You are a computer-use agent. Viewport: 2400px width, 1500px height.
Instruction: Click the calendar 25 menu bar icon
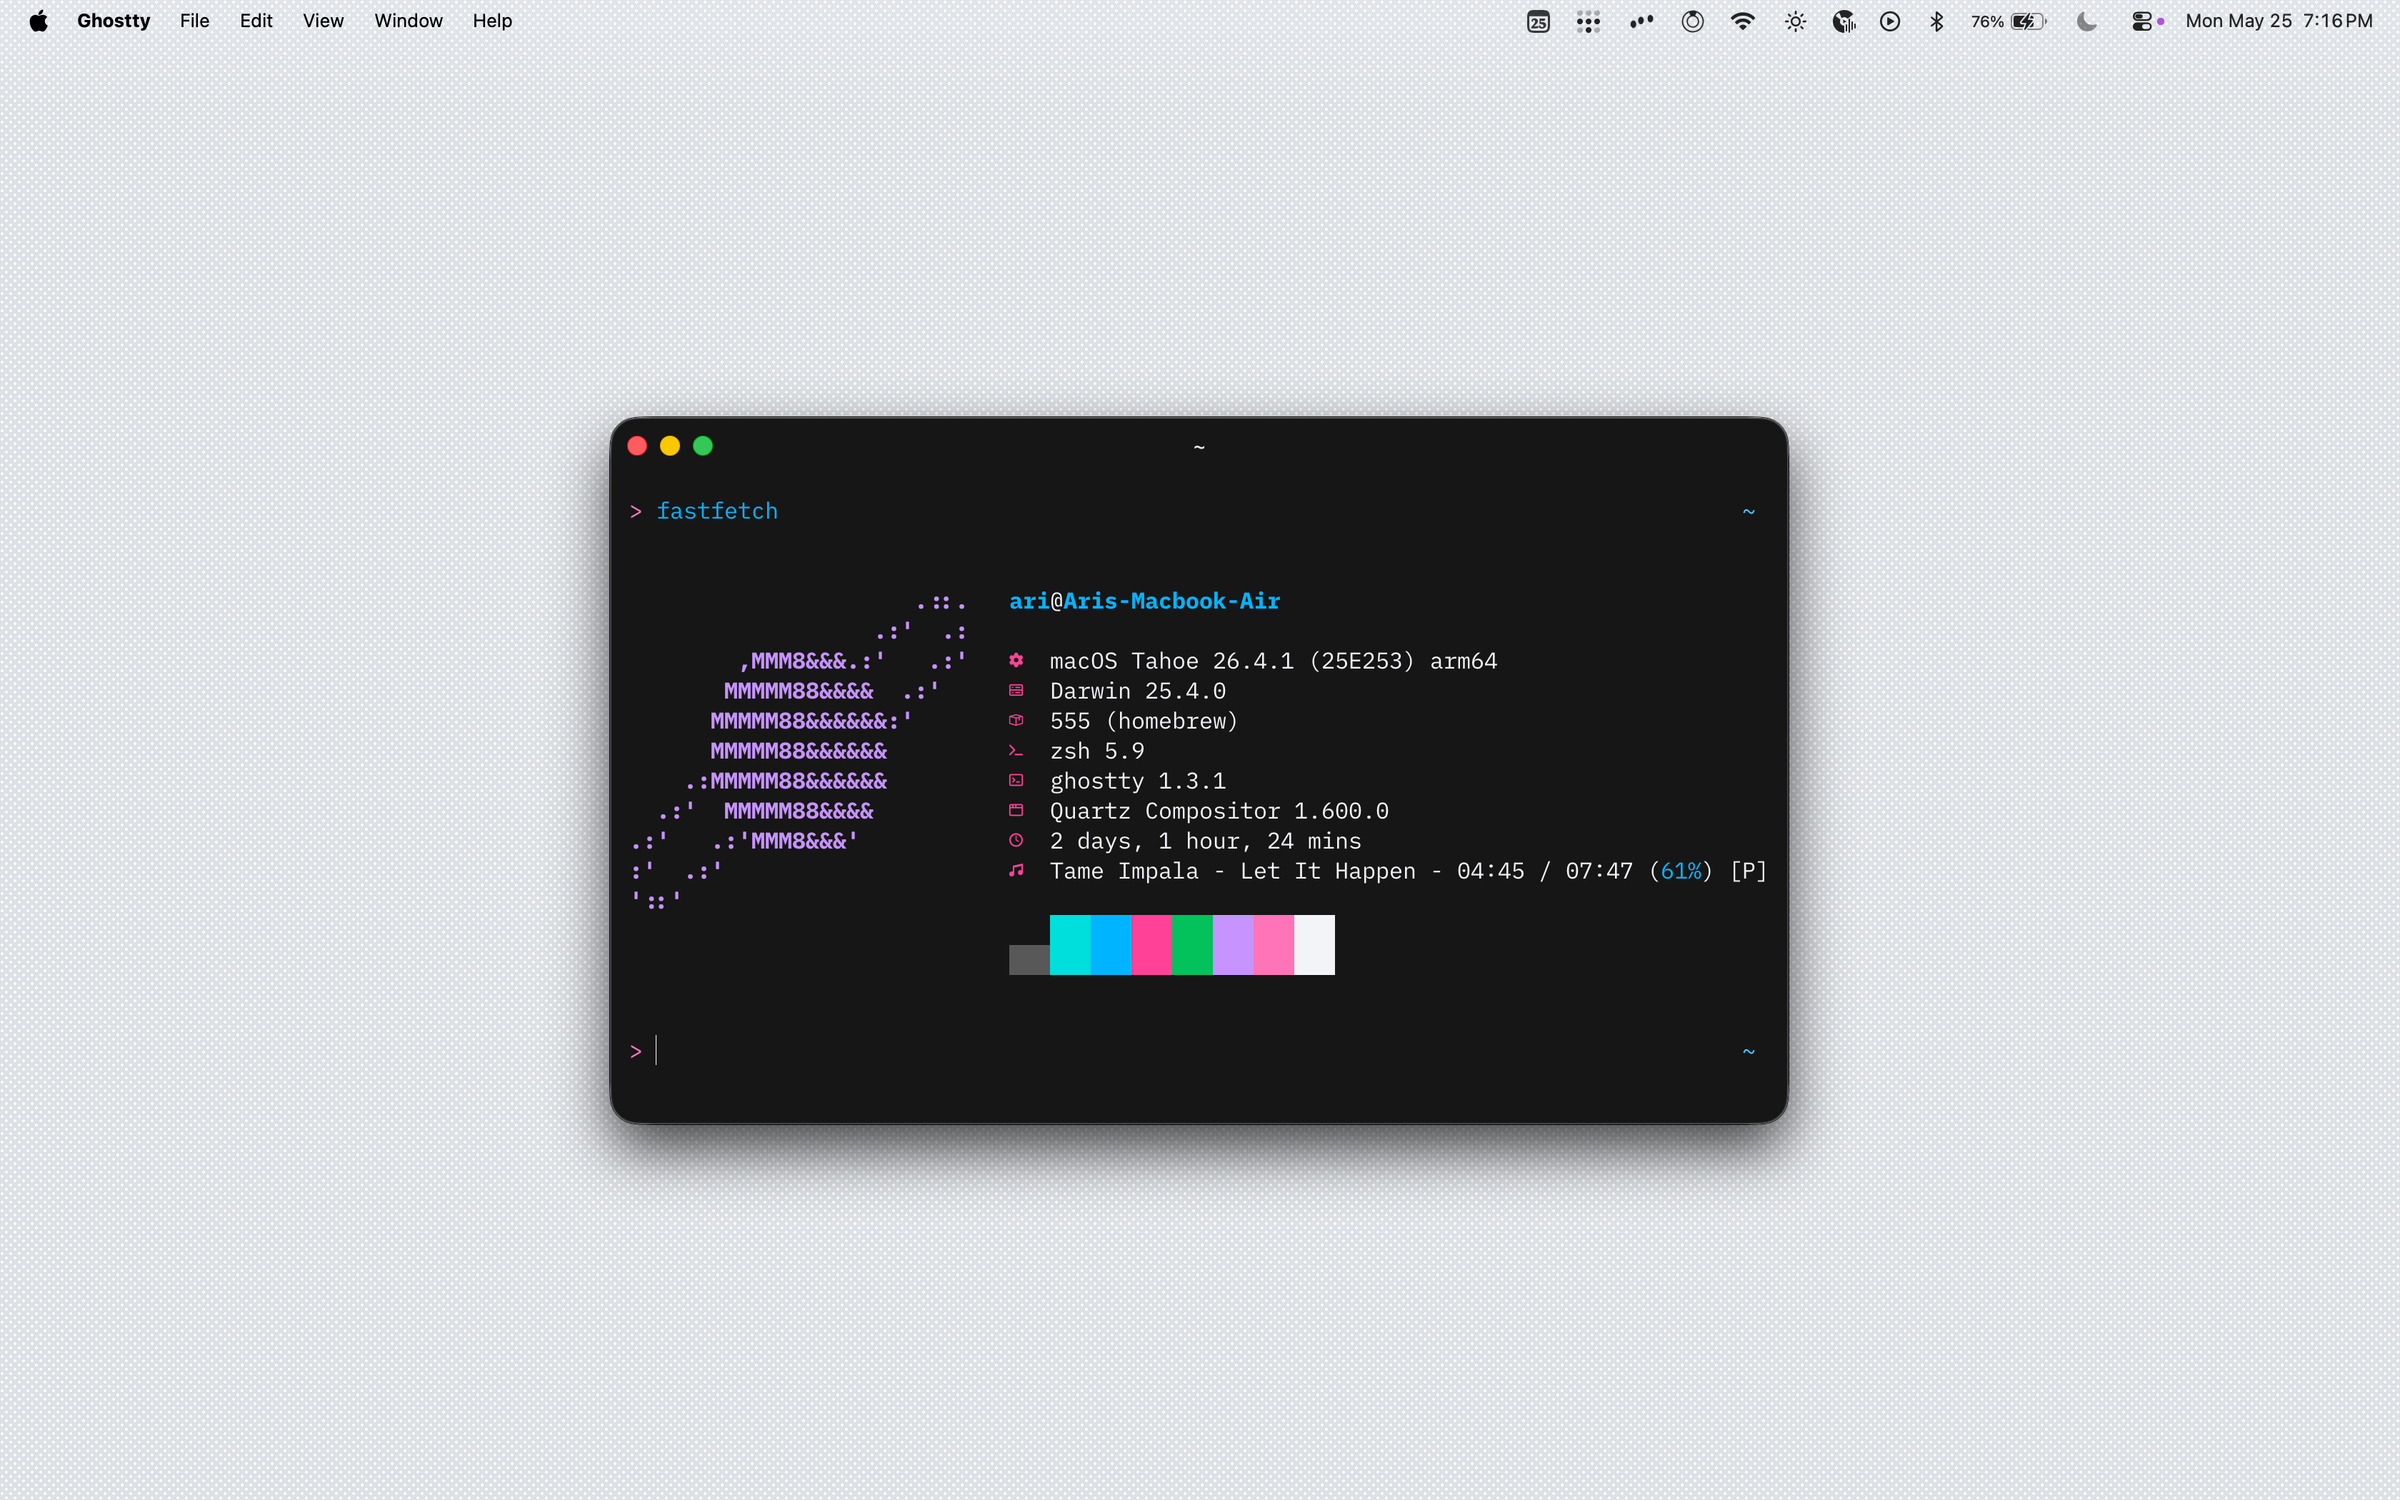tap(1538, 21)
